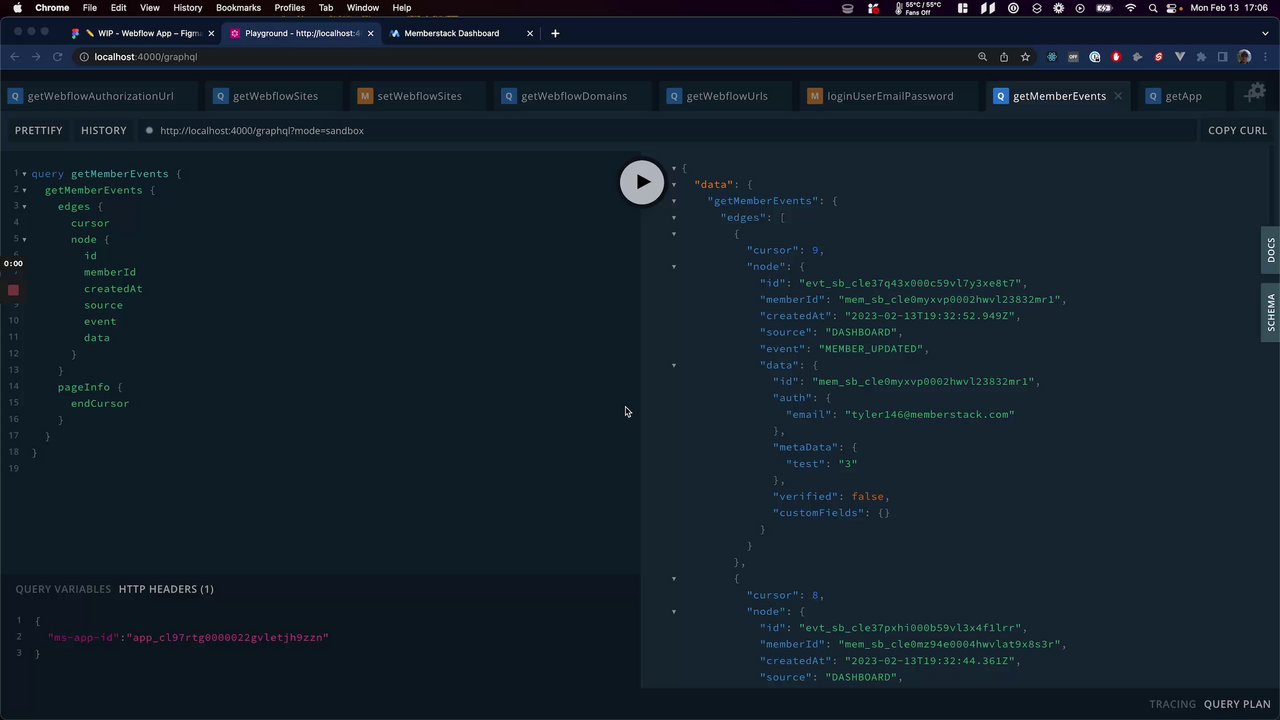The image size is (1280, 720).
Task: Open the playground settings gear icon
Action: 1254,93
